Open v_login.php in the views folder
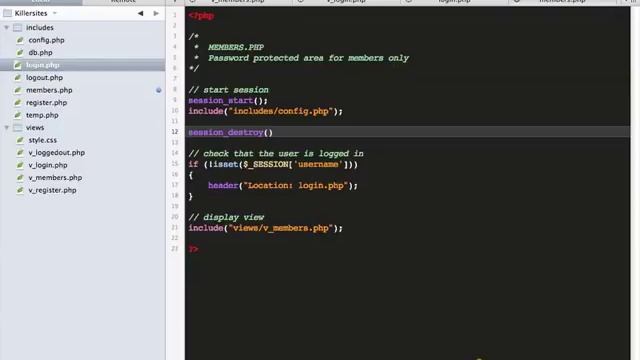The height and width of the screenshot is (360, 640). pos(48,165)
